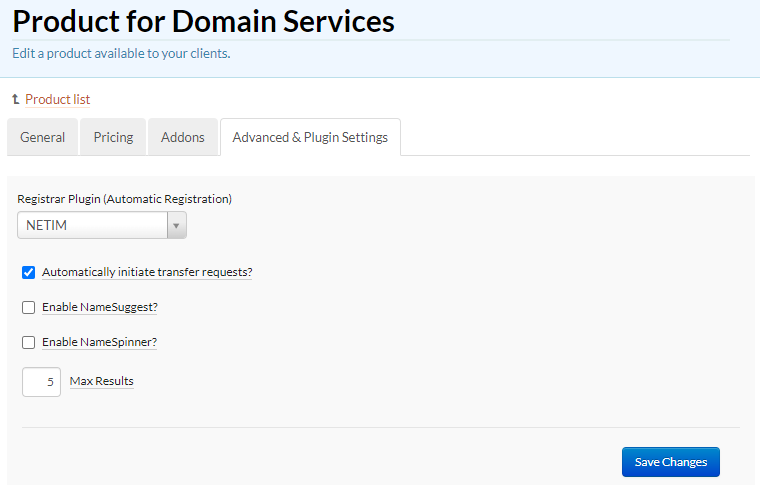Click the Max Results input field
The image size is (760, 485).
[41, 382]
